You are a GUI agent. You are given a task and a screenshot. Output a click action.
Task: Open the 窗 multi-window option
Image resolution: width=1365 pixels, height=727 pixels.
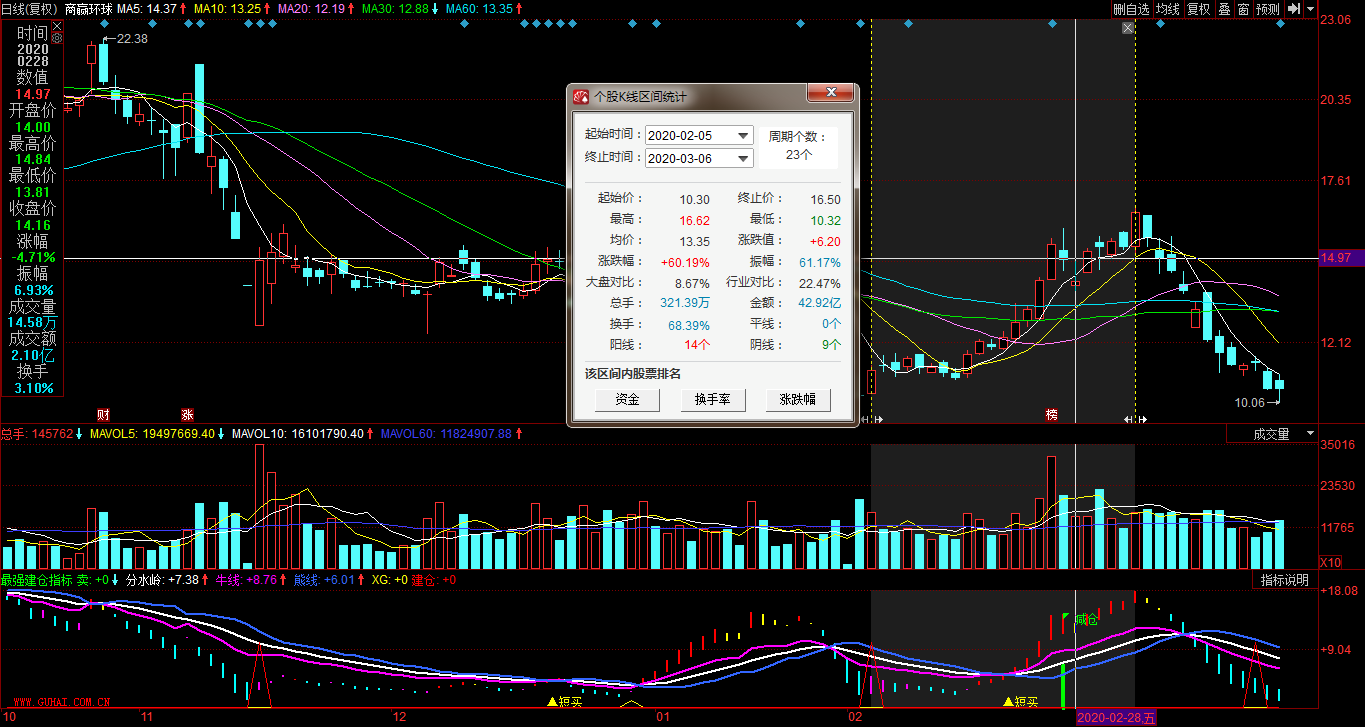(x=1243, y=9)
